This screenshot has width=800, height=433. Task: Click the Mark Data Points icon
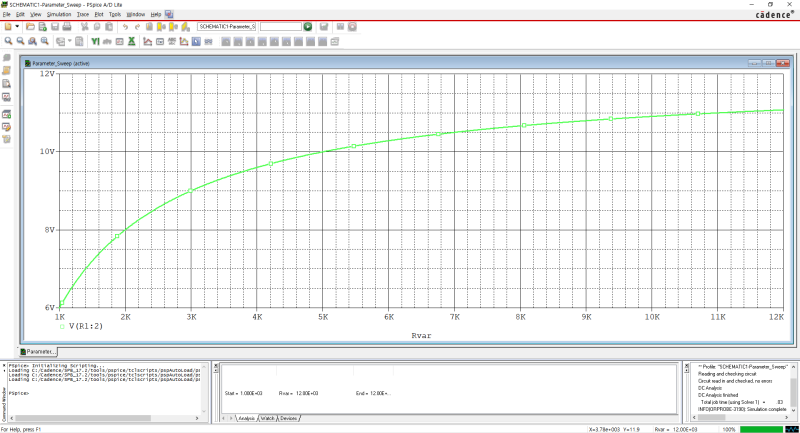[184, 41]
